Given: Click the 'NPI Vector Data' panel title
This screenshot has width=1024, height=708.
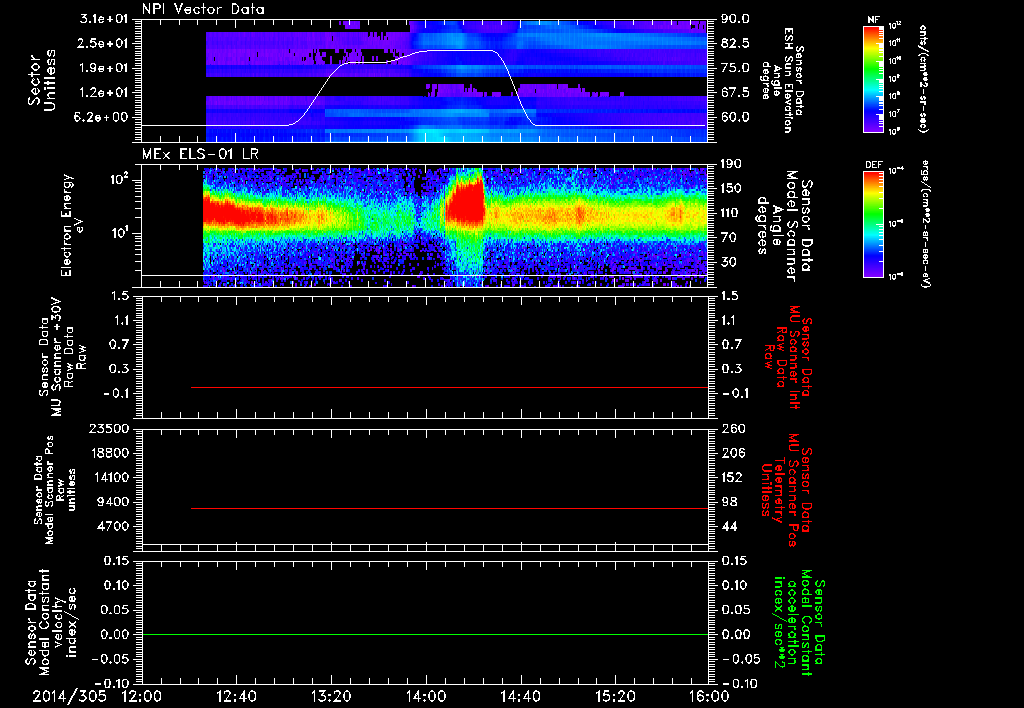Looking at the screenshot, I should point(204,9).
